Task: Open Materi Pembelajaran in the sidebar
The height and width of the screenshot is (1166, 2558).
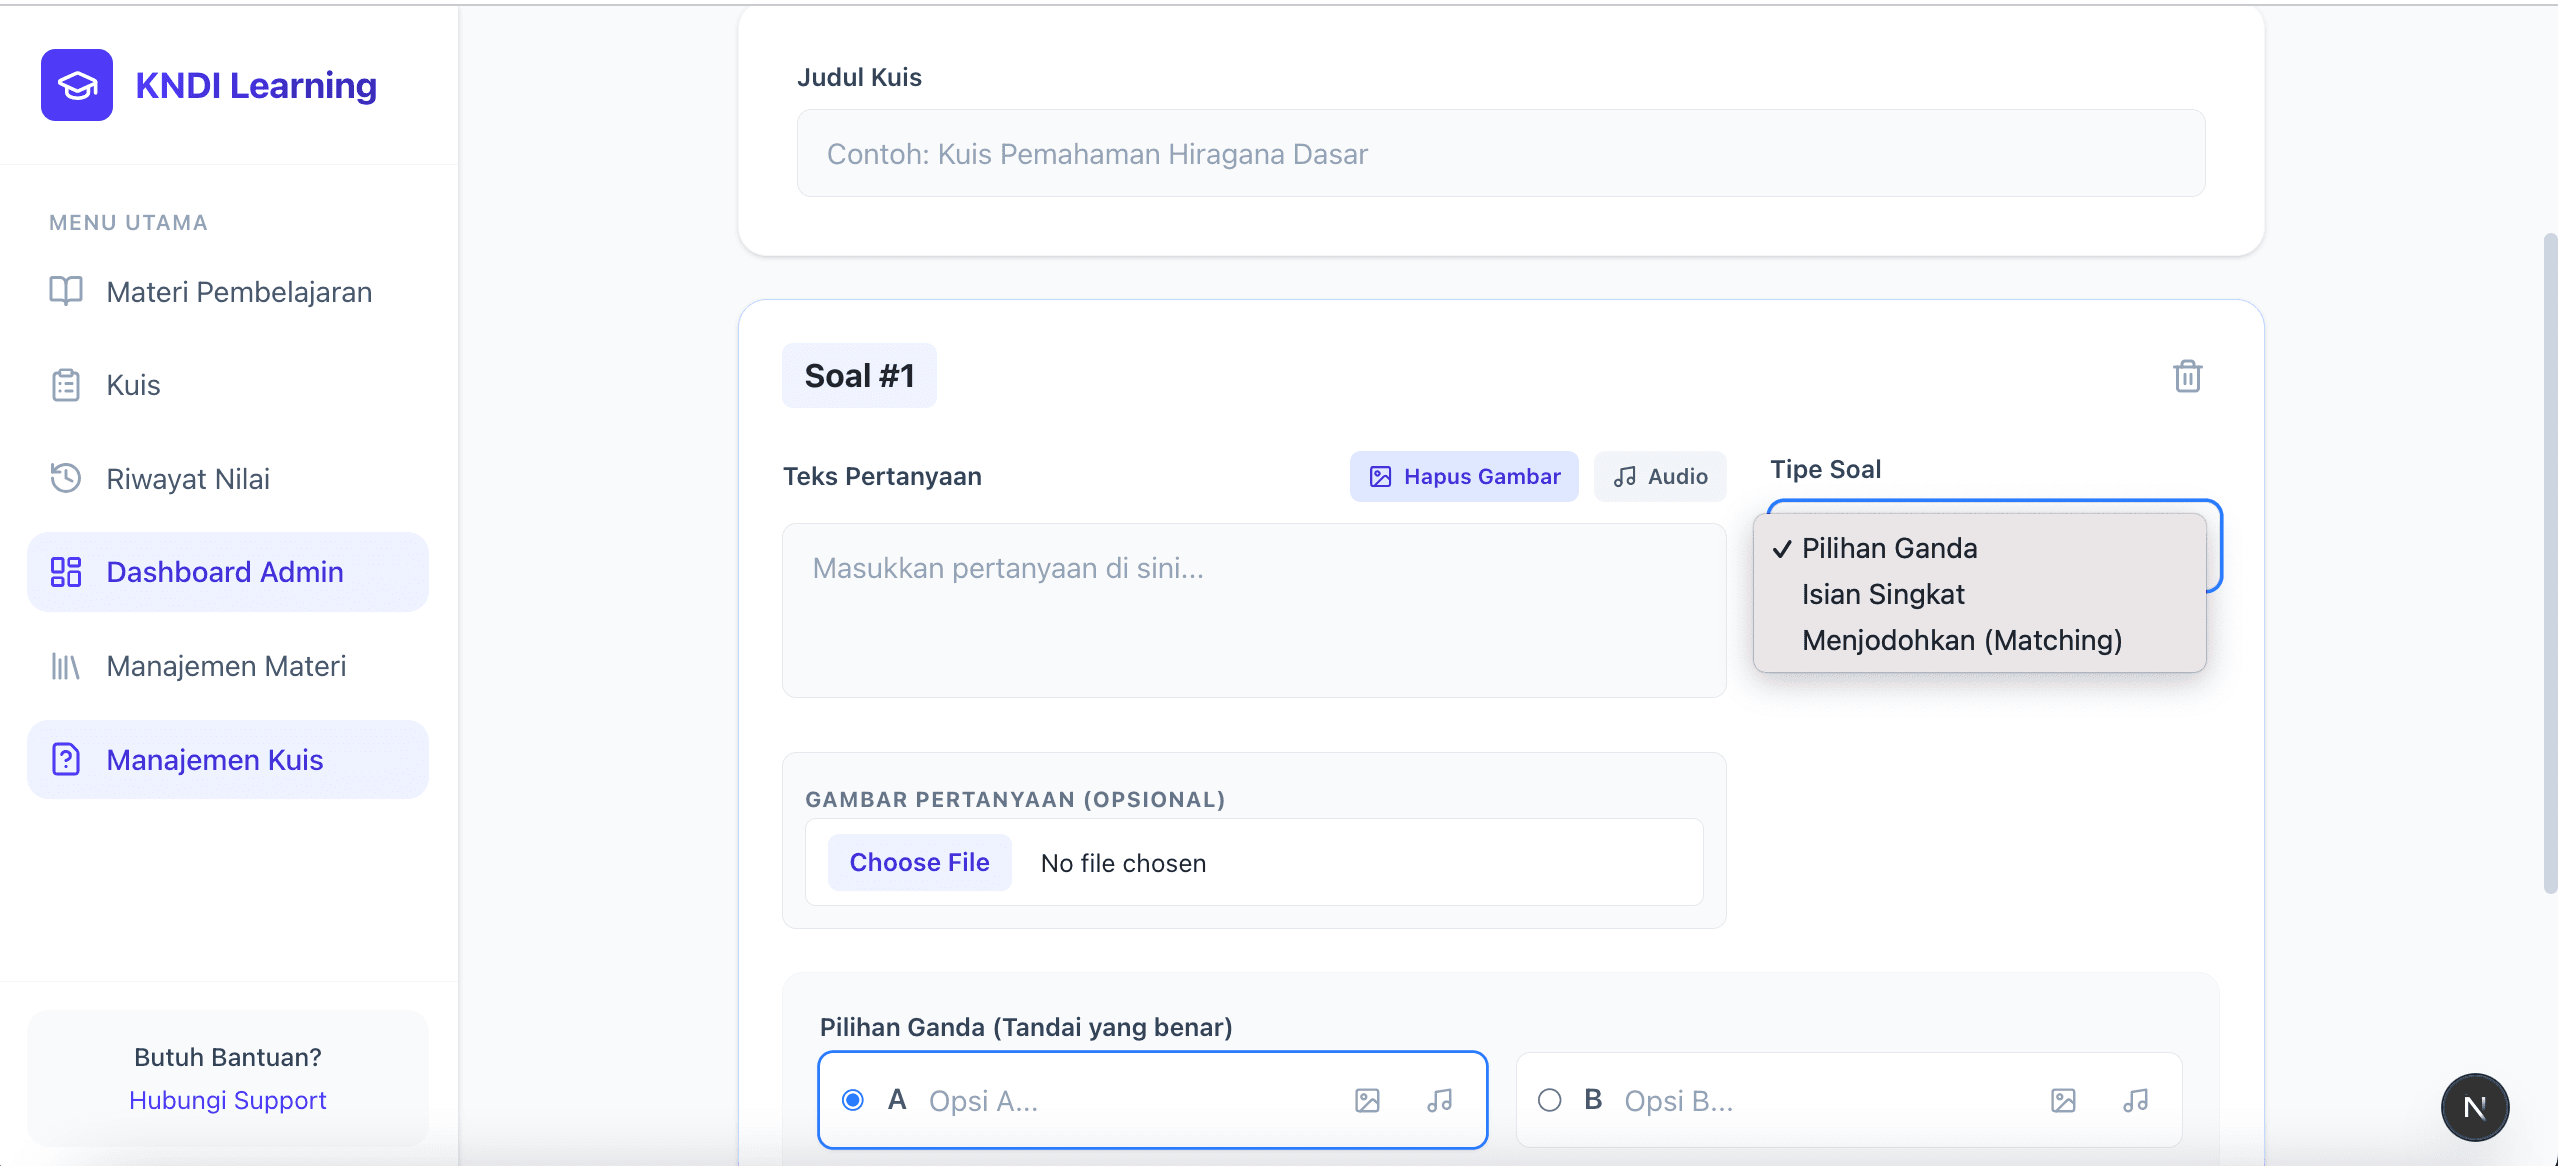Action: coord(228,292)
